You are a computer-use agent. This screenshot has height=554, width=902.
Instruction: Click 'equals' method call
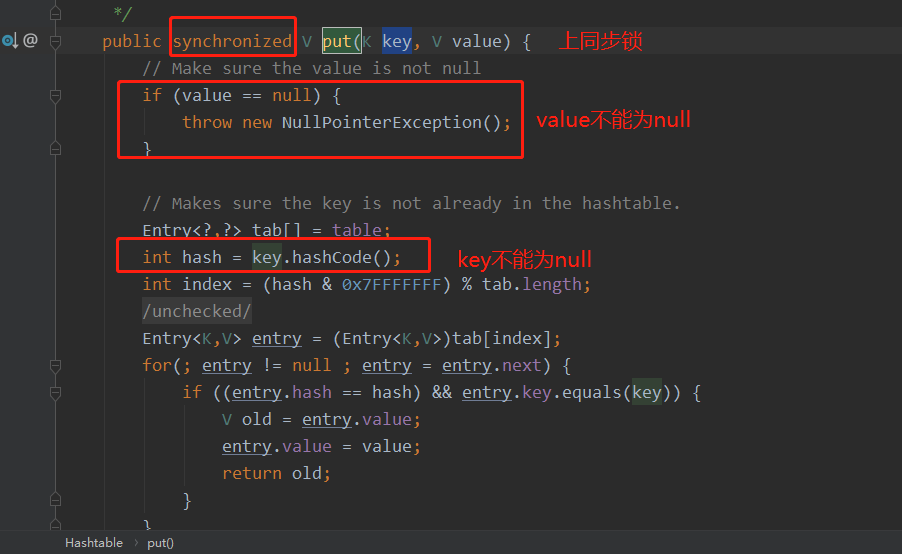(x=591, y=392)
